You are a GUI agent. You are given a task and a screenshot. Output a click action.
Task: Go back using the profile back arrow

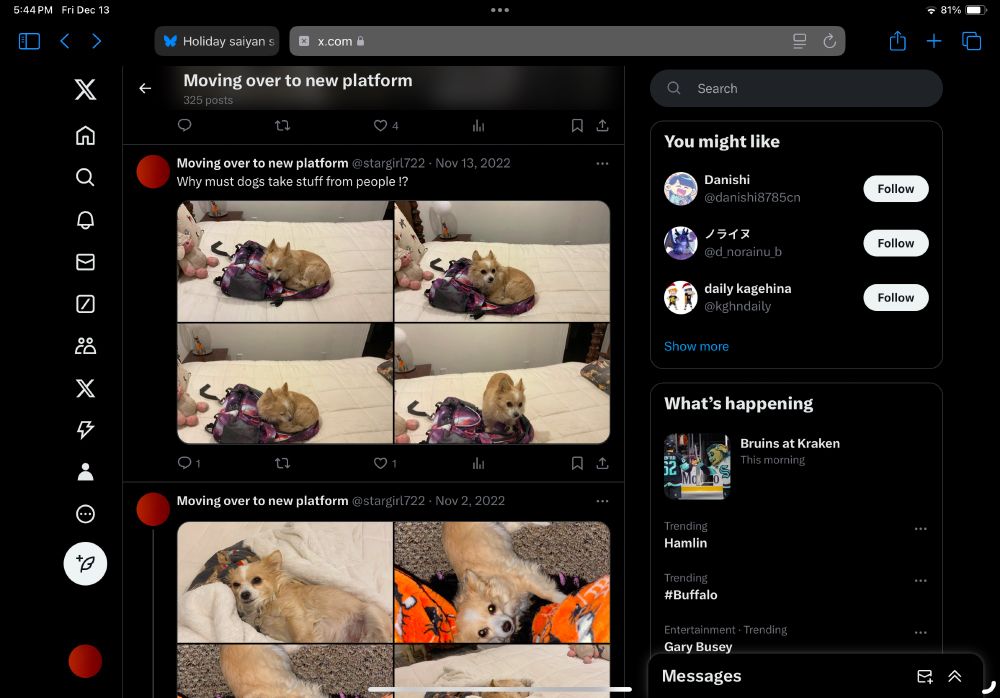(x=145, y=88)
